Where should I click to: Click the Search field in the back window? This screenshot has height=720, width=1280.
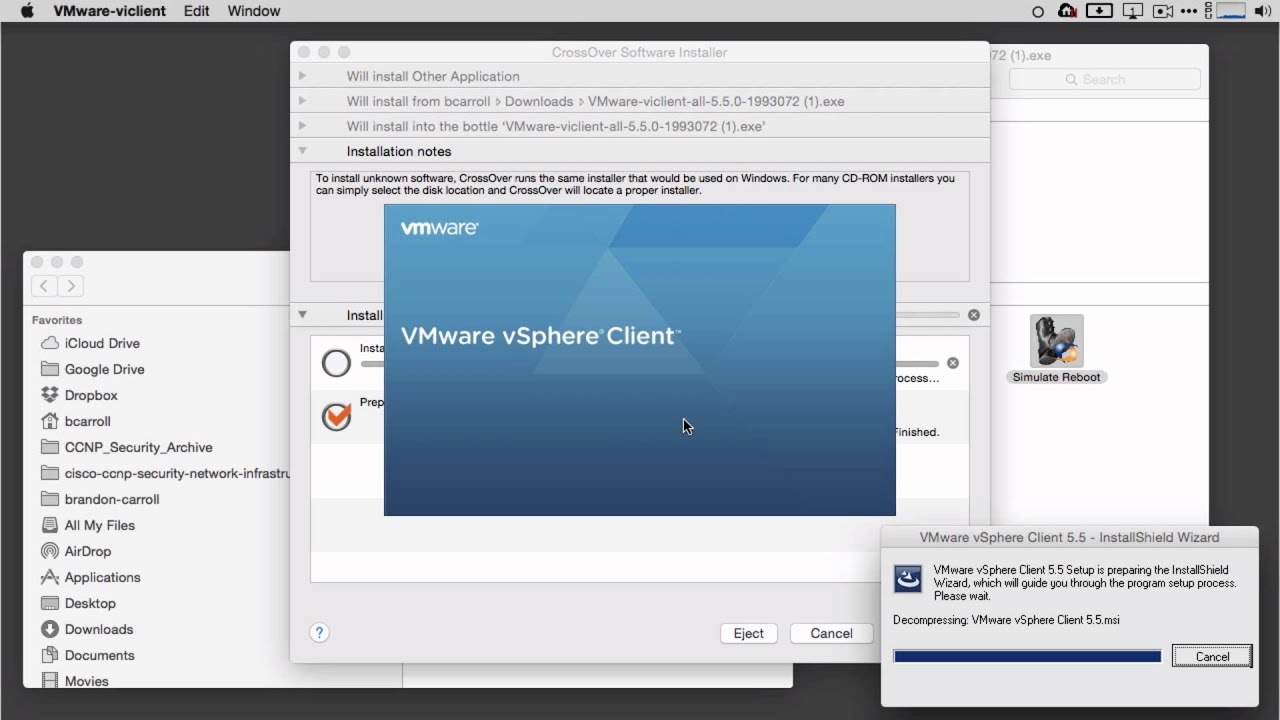[x=1104, y=79]
